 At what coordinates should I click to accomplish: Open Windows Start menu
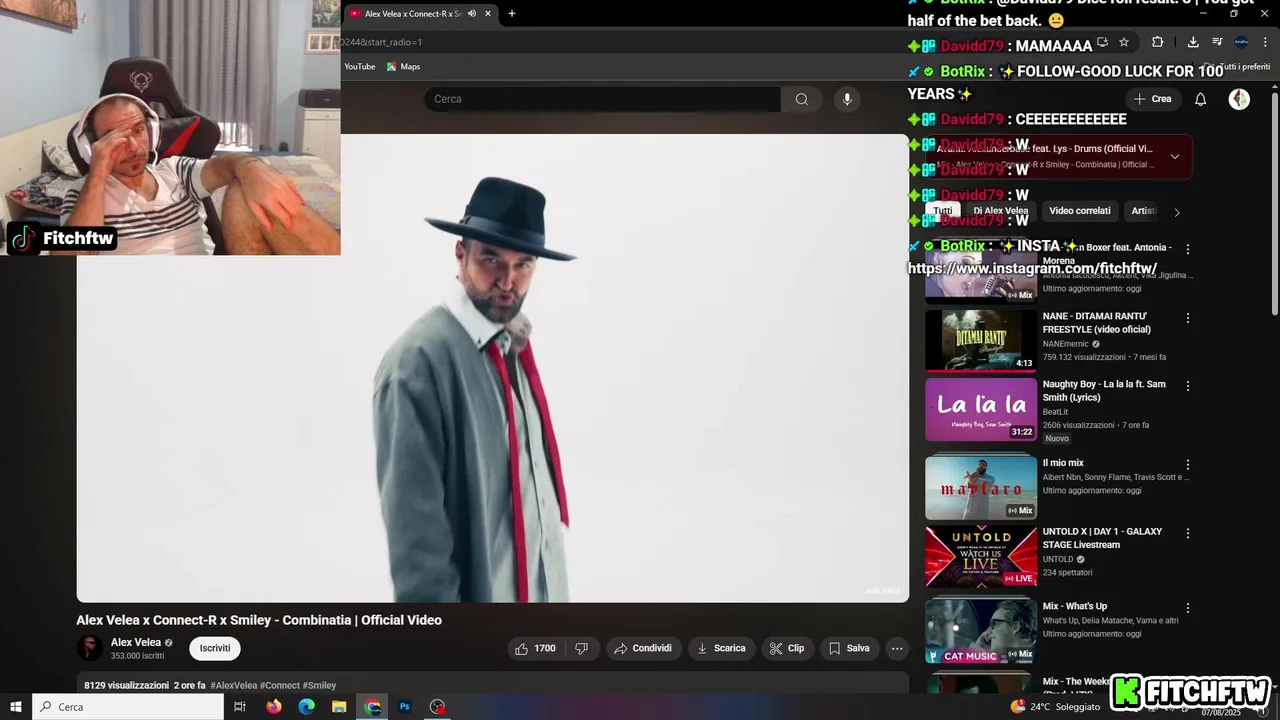point(16,707)
